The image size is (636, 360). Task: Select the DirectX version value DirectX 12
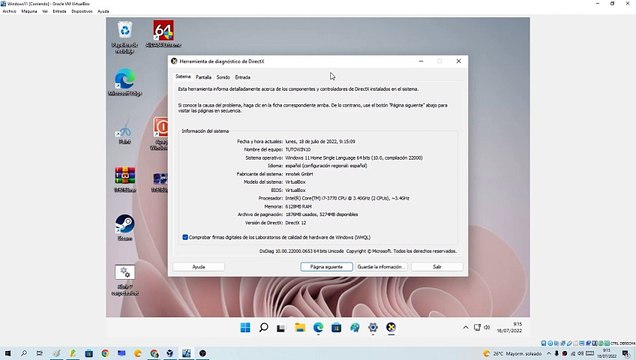tap(296, 223)
